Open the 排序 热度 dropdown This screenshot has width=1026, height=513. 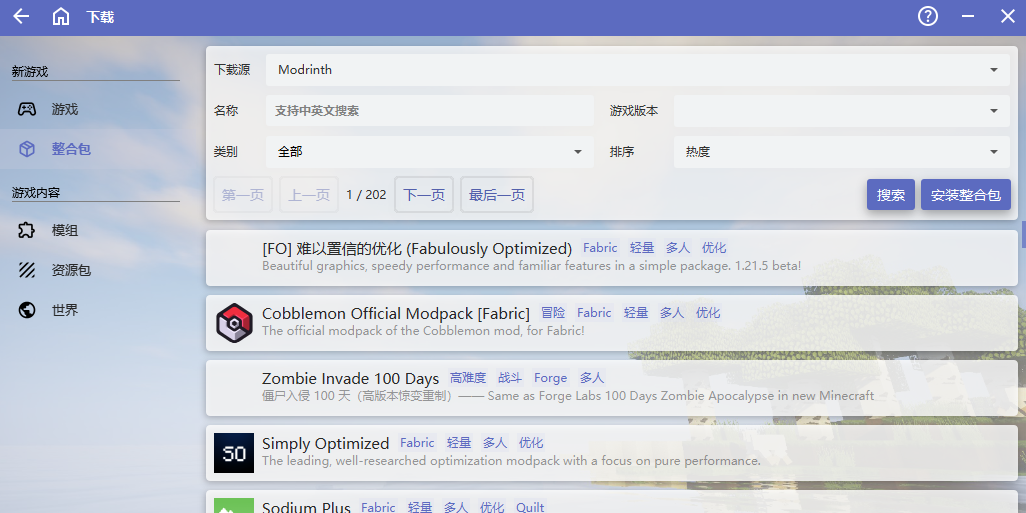841,152
